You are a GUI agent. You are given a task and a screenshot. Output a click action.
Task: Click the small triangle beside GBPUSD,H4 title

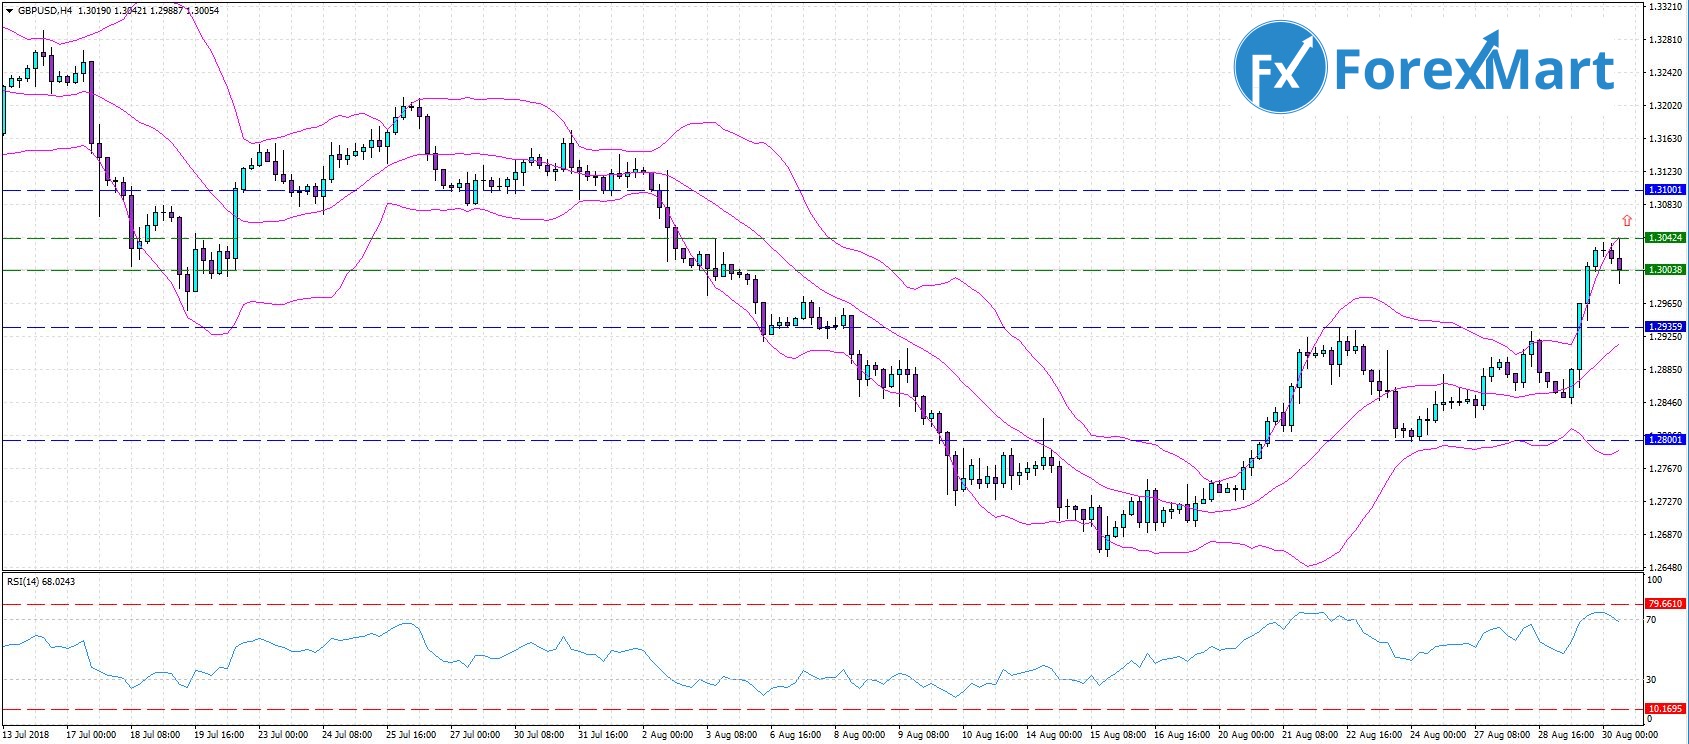[x=9, y=11]
